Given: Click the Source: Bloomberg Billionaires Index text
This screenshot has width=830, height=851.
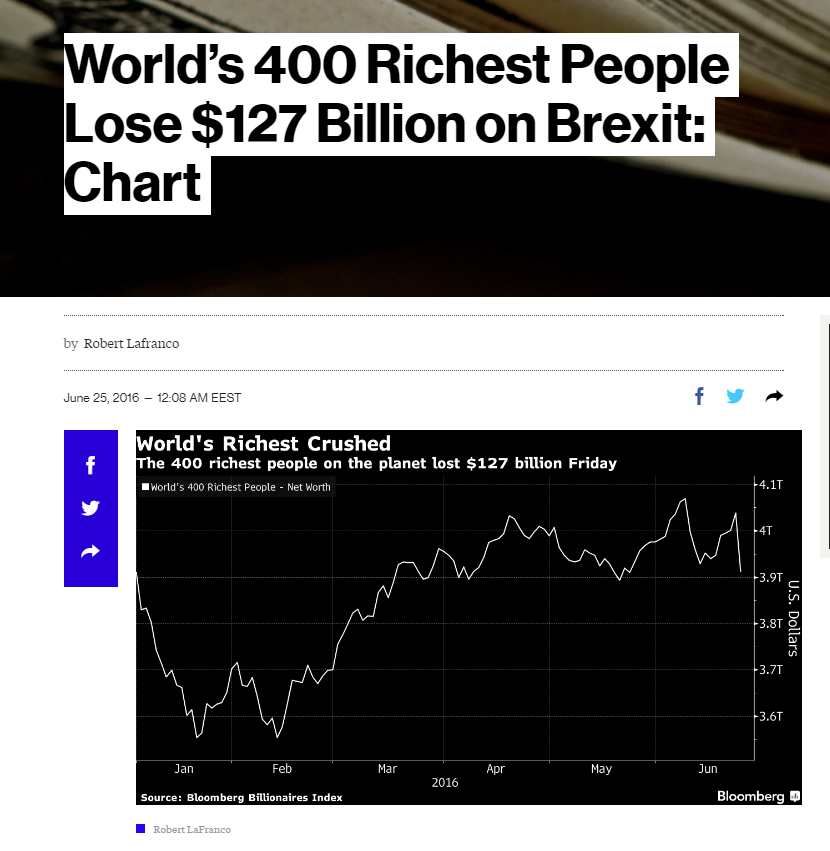Looking at the screenshot, I should [x=242, y=797].
